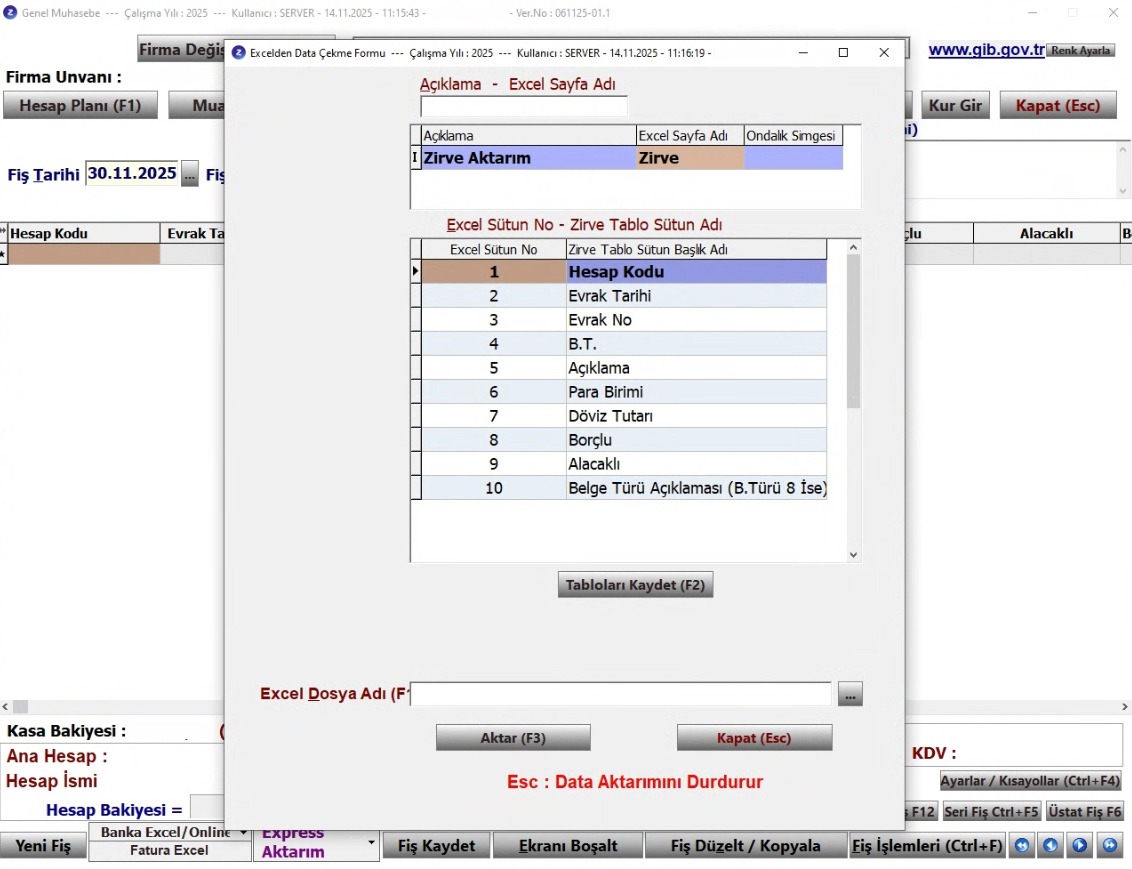Click Tabloları Kaydet (F2) button
Image resolution: width=1132 pixels, height=869 pixels.
point(635,586)
